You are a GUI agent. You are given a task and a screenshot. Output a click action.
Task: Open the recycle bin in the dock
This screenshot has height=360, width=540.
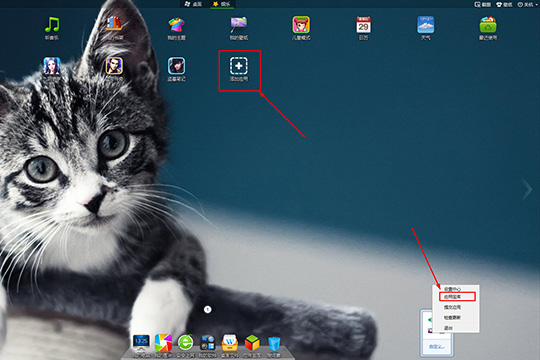(x=274, y=343)
